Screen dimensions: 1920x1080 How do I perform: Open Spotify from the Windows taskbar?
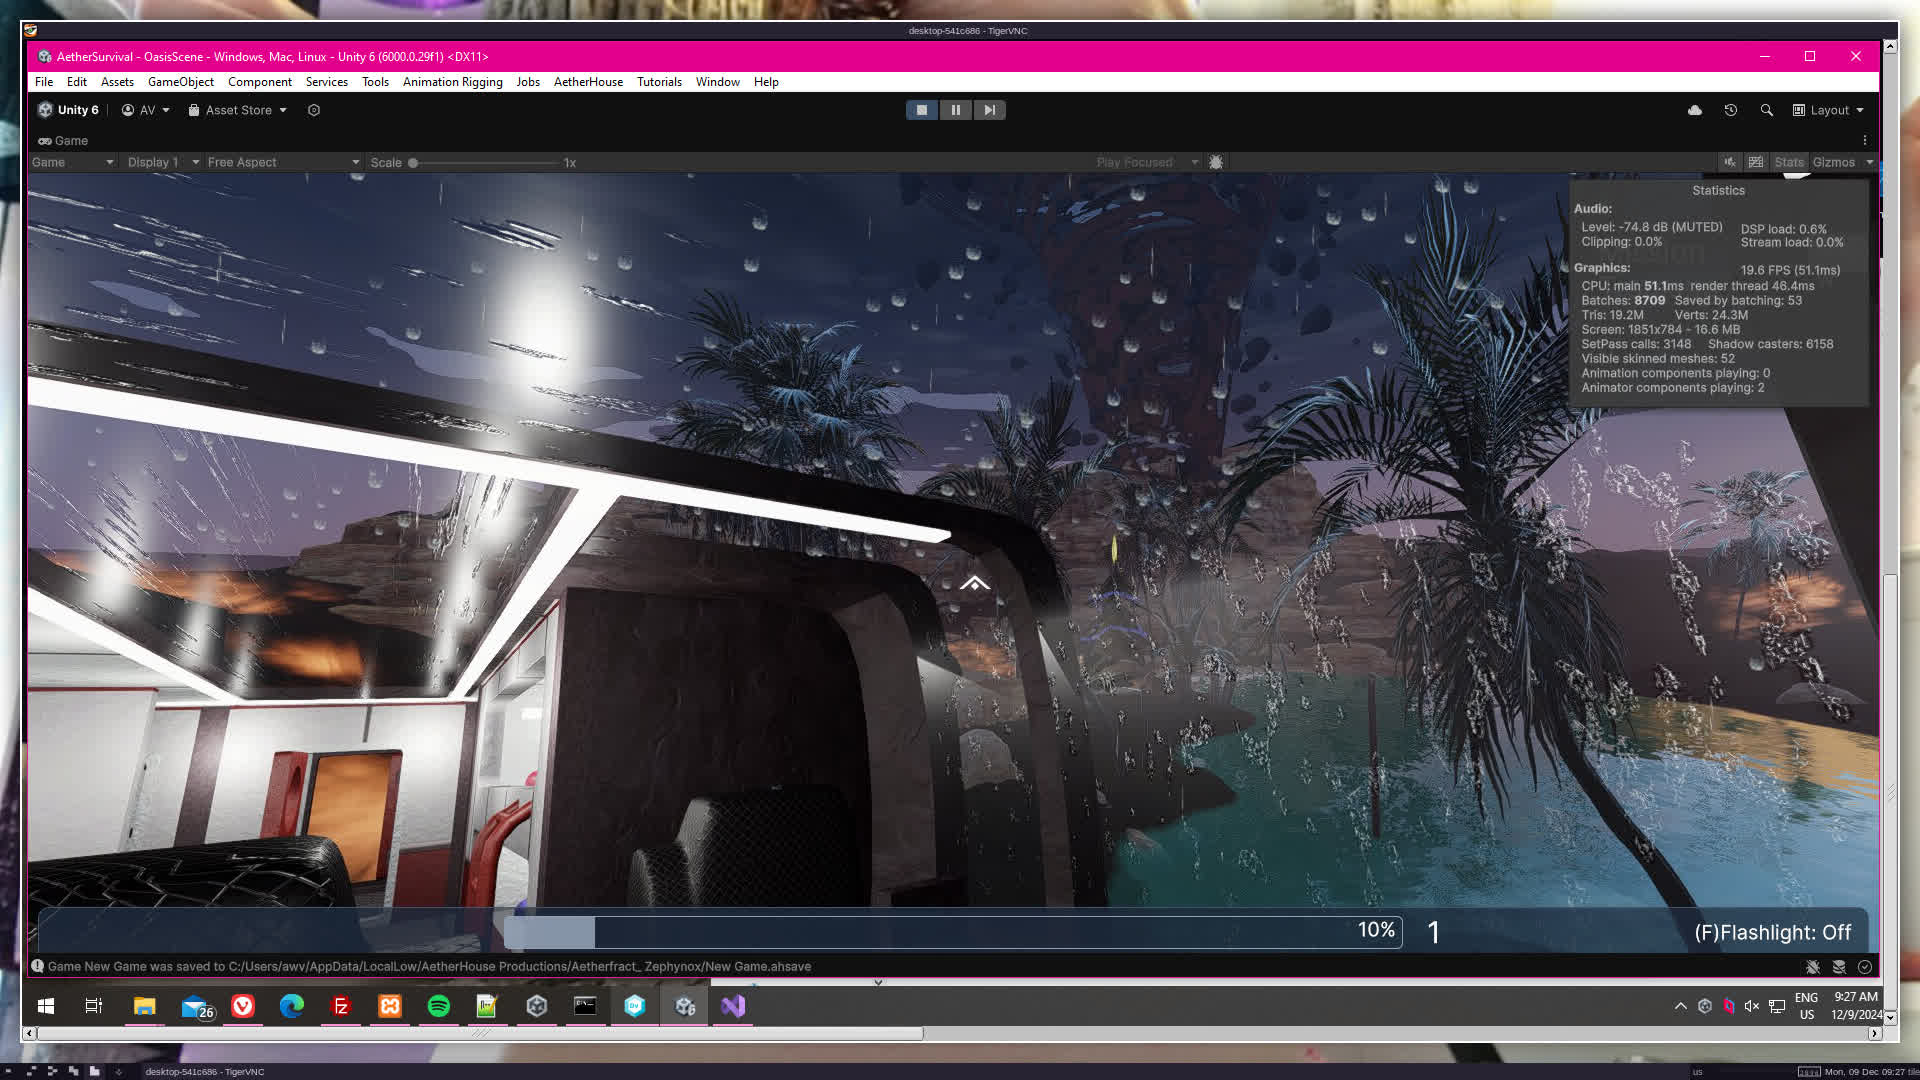[x=438, y=1006]
